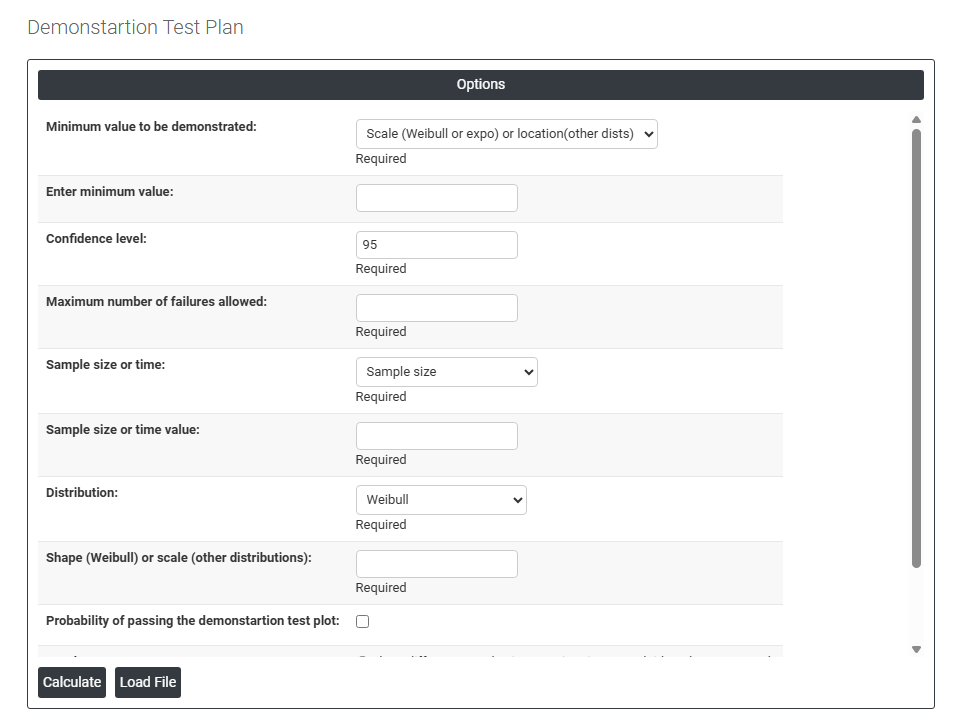Click the Demonstartion Test Plan page title
Screen dimensions: 957x723
click(x=135, y=28)
